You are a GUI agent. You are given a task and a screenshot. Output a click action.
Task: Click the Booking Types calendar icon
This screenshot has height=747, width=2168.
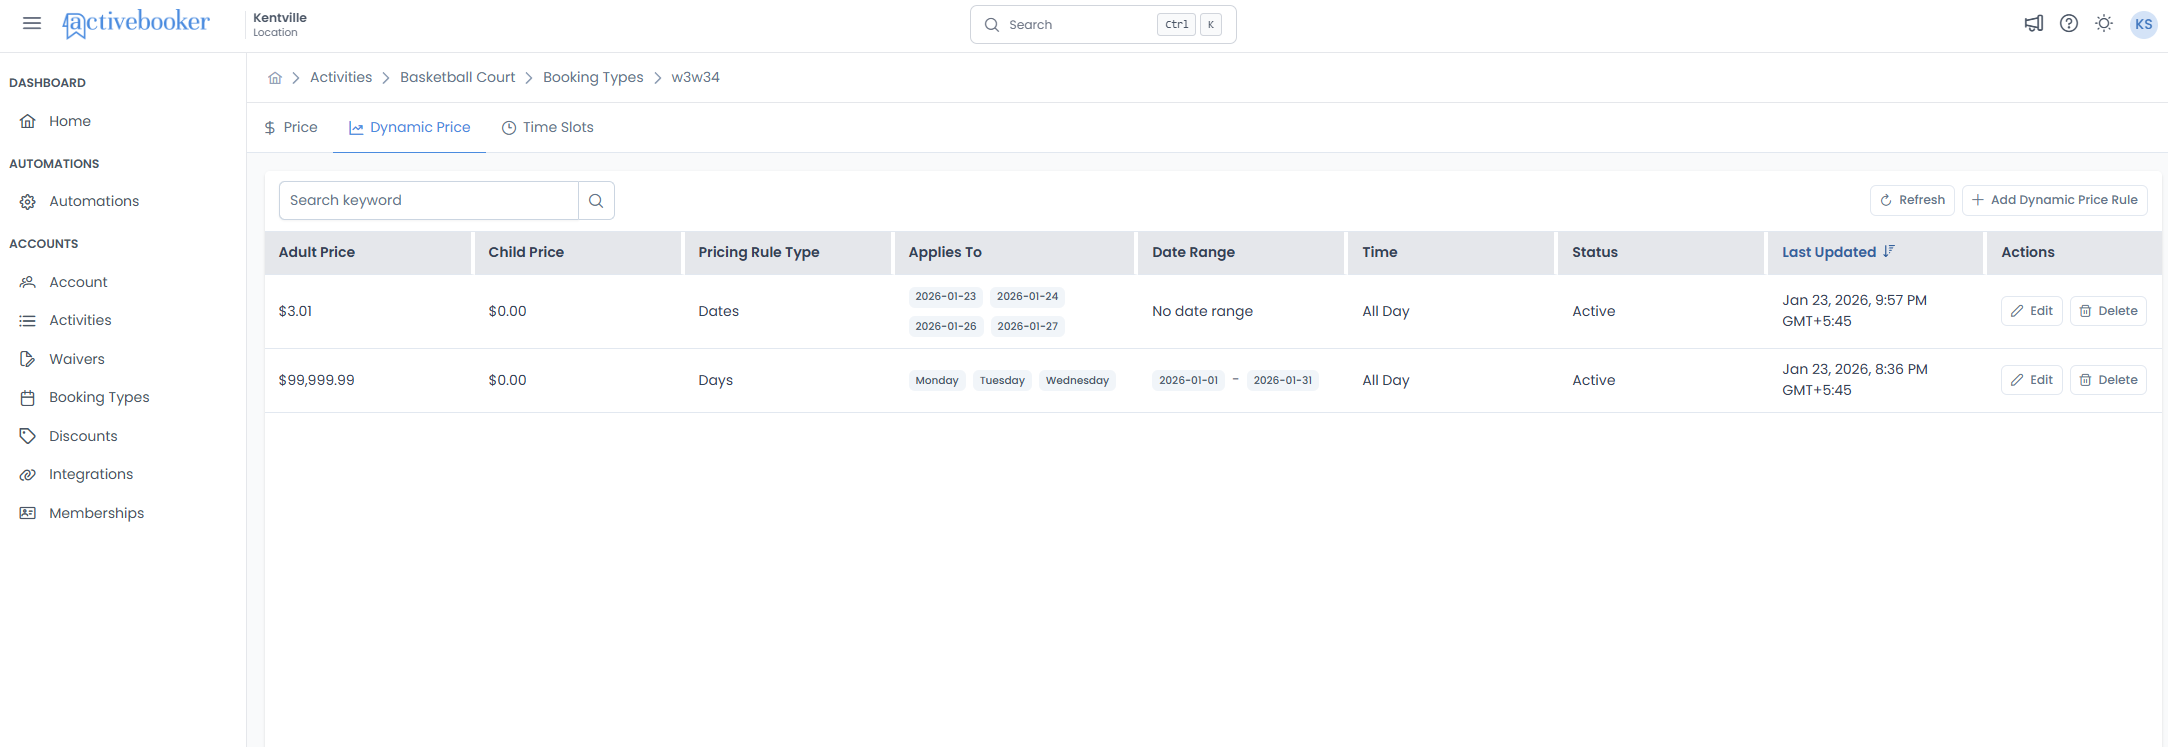click(x=28, y=398)
